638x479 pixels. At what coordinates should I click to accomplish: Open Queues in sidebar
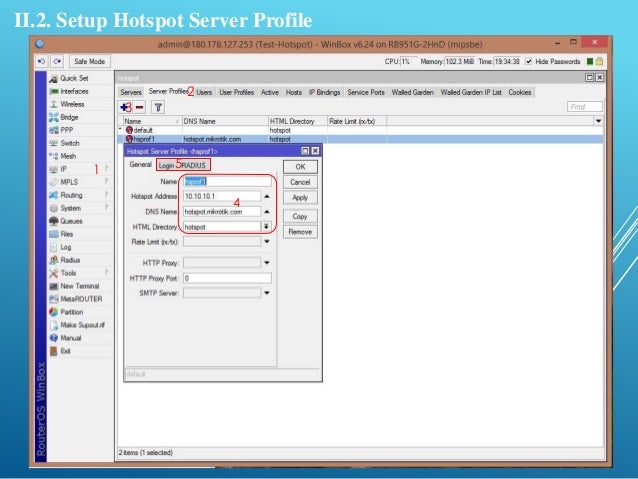pos(71,221)
